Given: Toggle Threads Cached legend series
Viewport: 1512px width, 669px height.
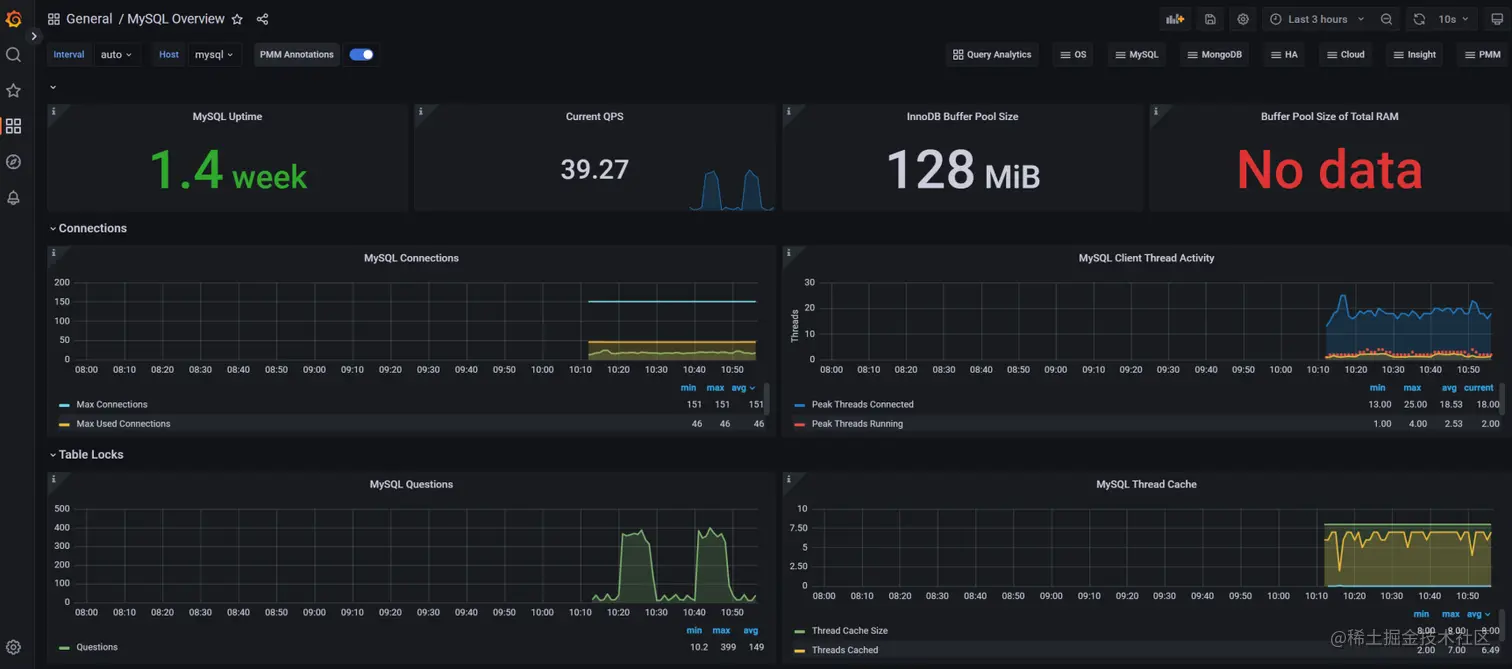Looking at the screenshot, I should pos(845,650).
